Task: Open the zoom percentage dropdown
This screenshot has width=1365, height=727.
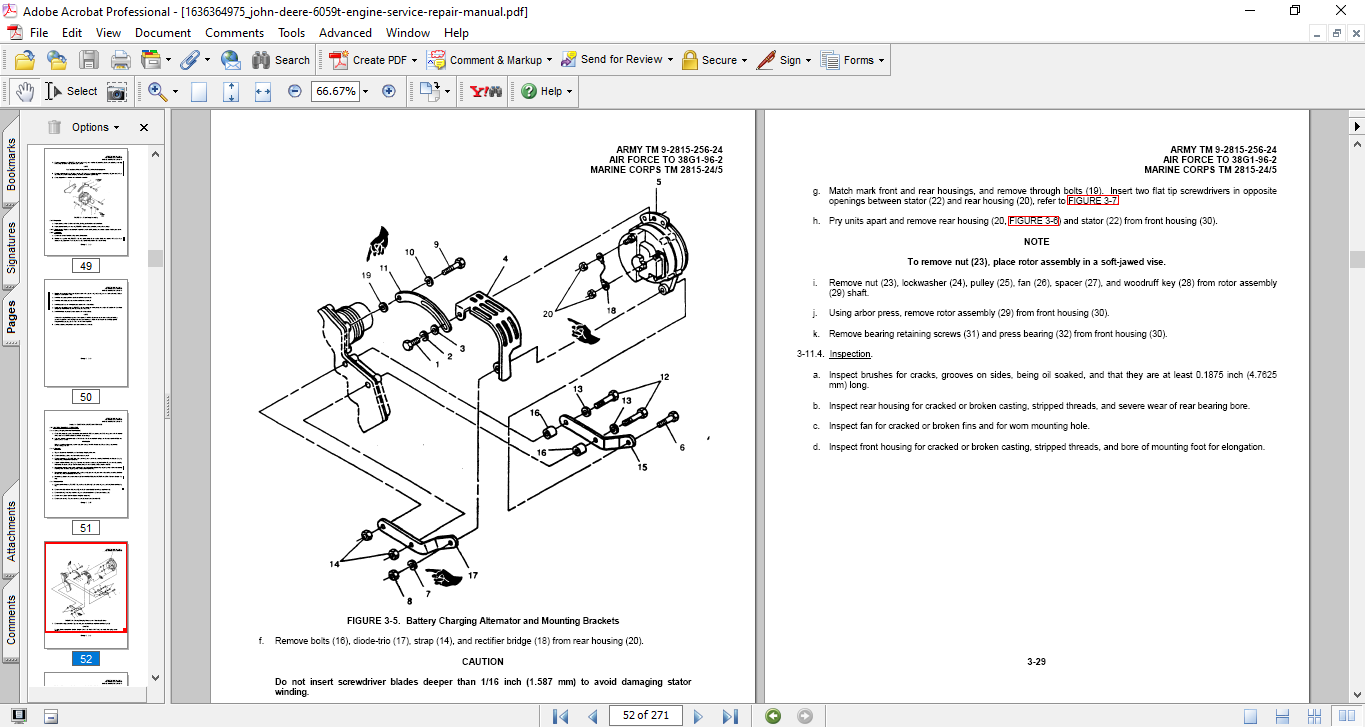Action: click(365, 90)
